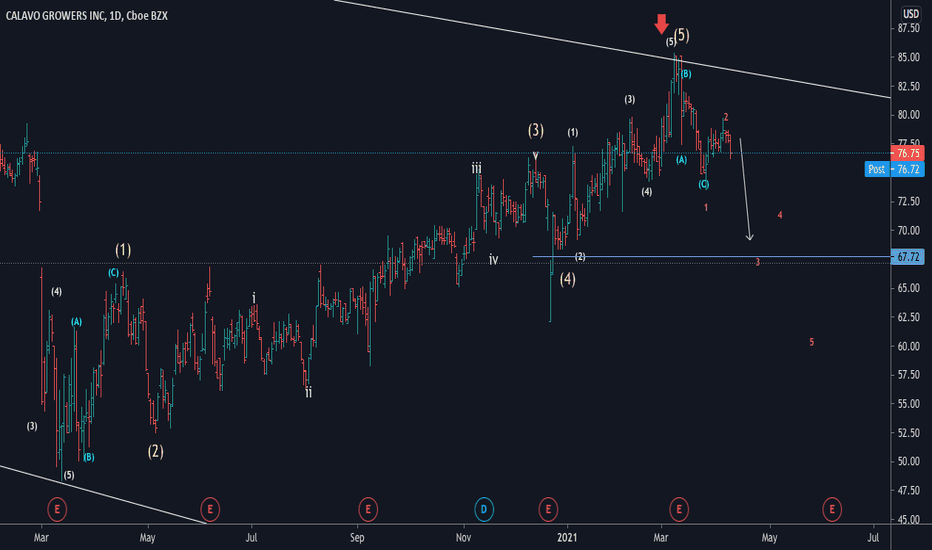
Task: Select the 'iv' sub-wave label
Action: (493, 259)
